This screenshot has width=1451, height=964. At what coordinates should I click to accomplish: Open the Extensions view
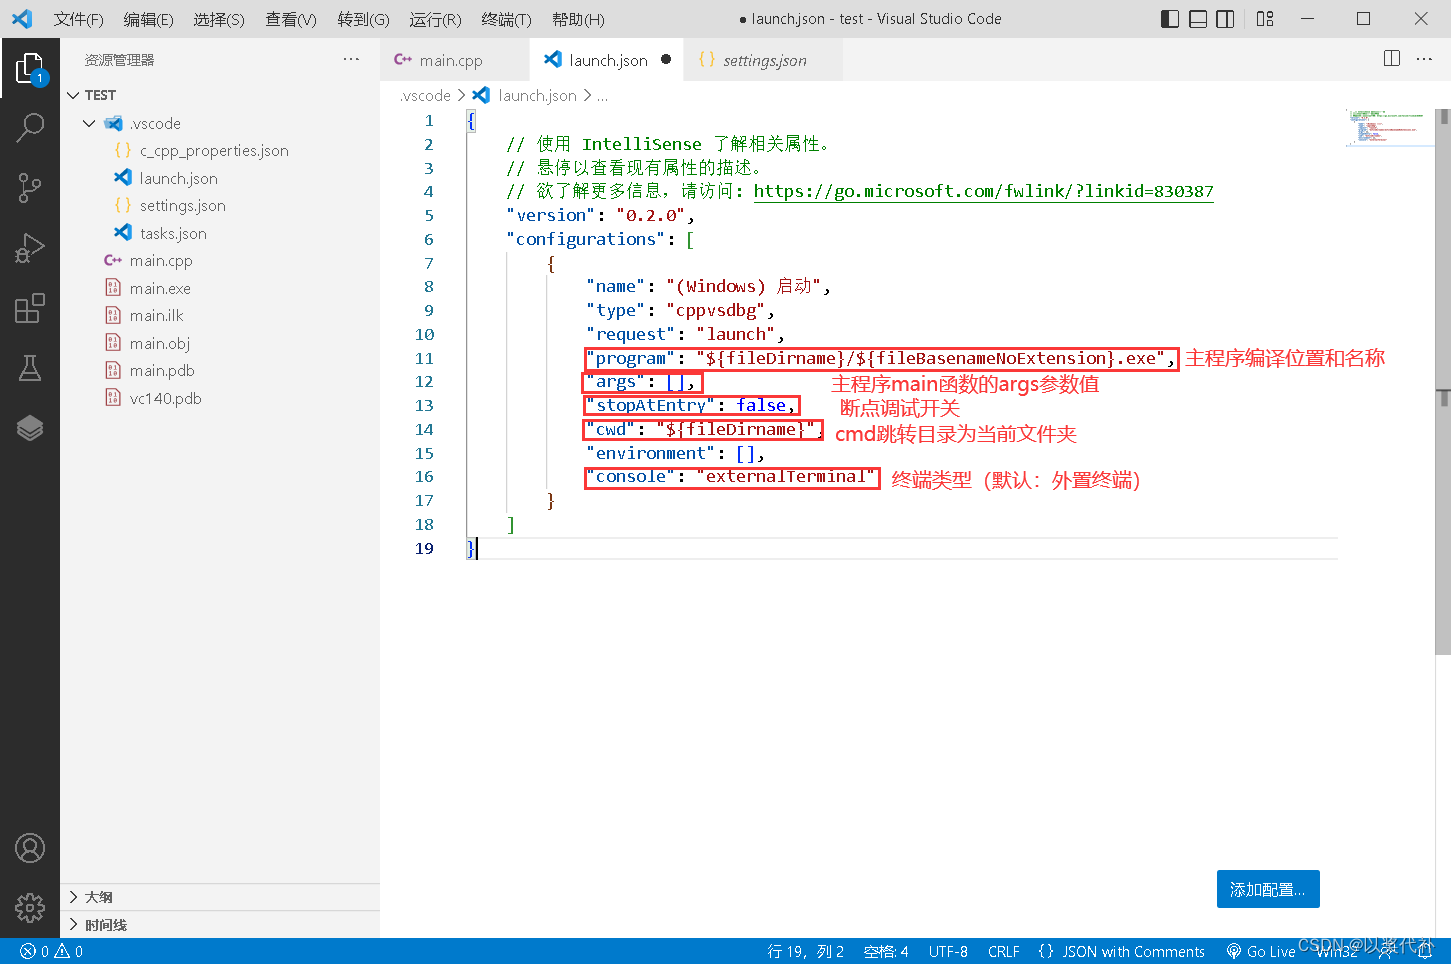pos(30,308)
